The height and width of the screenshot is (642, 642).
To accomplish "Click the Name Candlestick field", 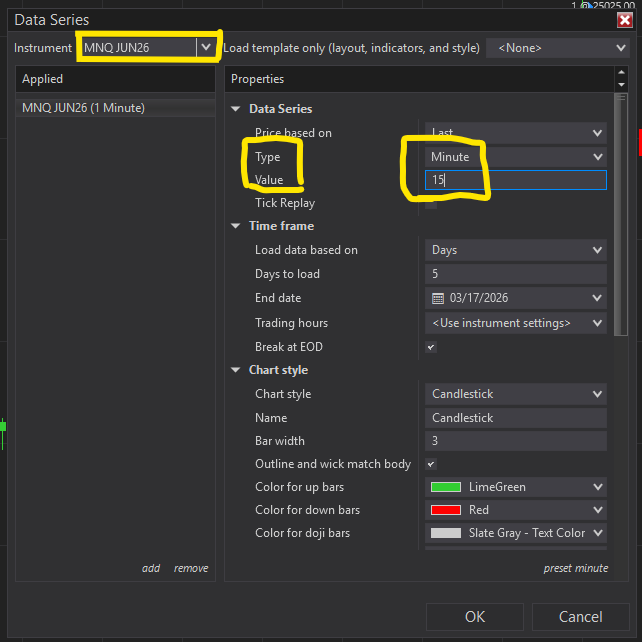I will [x=515, y=418].
